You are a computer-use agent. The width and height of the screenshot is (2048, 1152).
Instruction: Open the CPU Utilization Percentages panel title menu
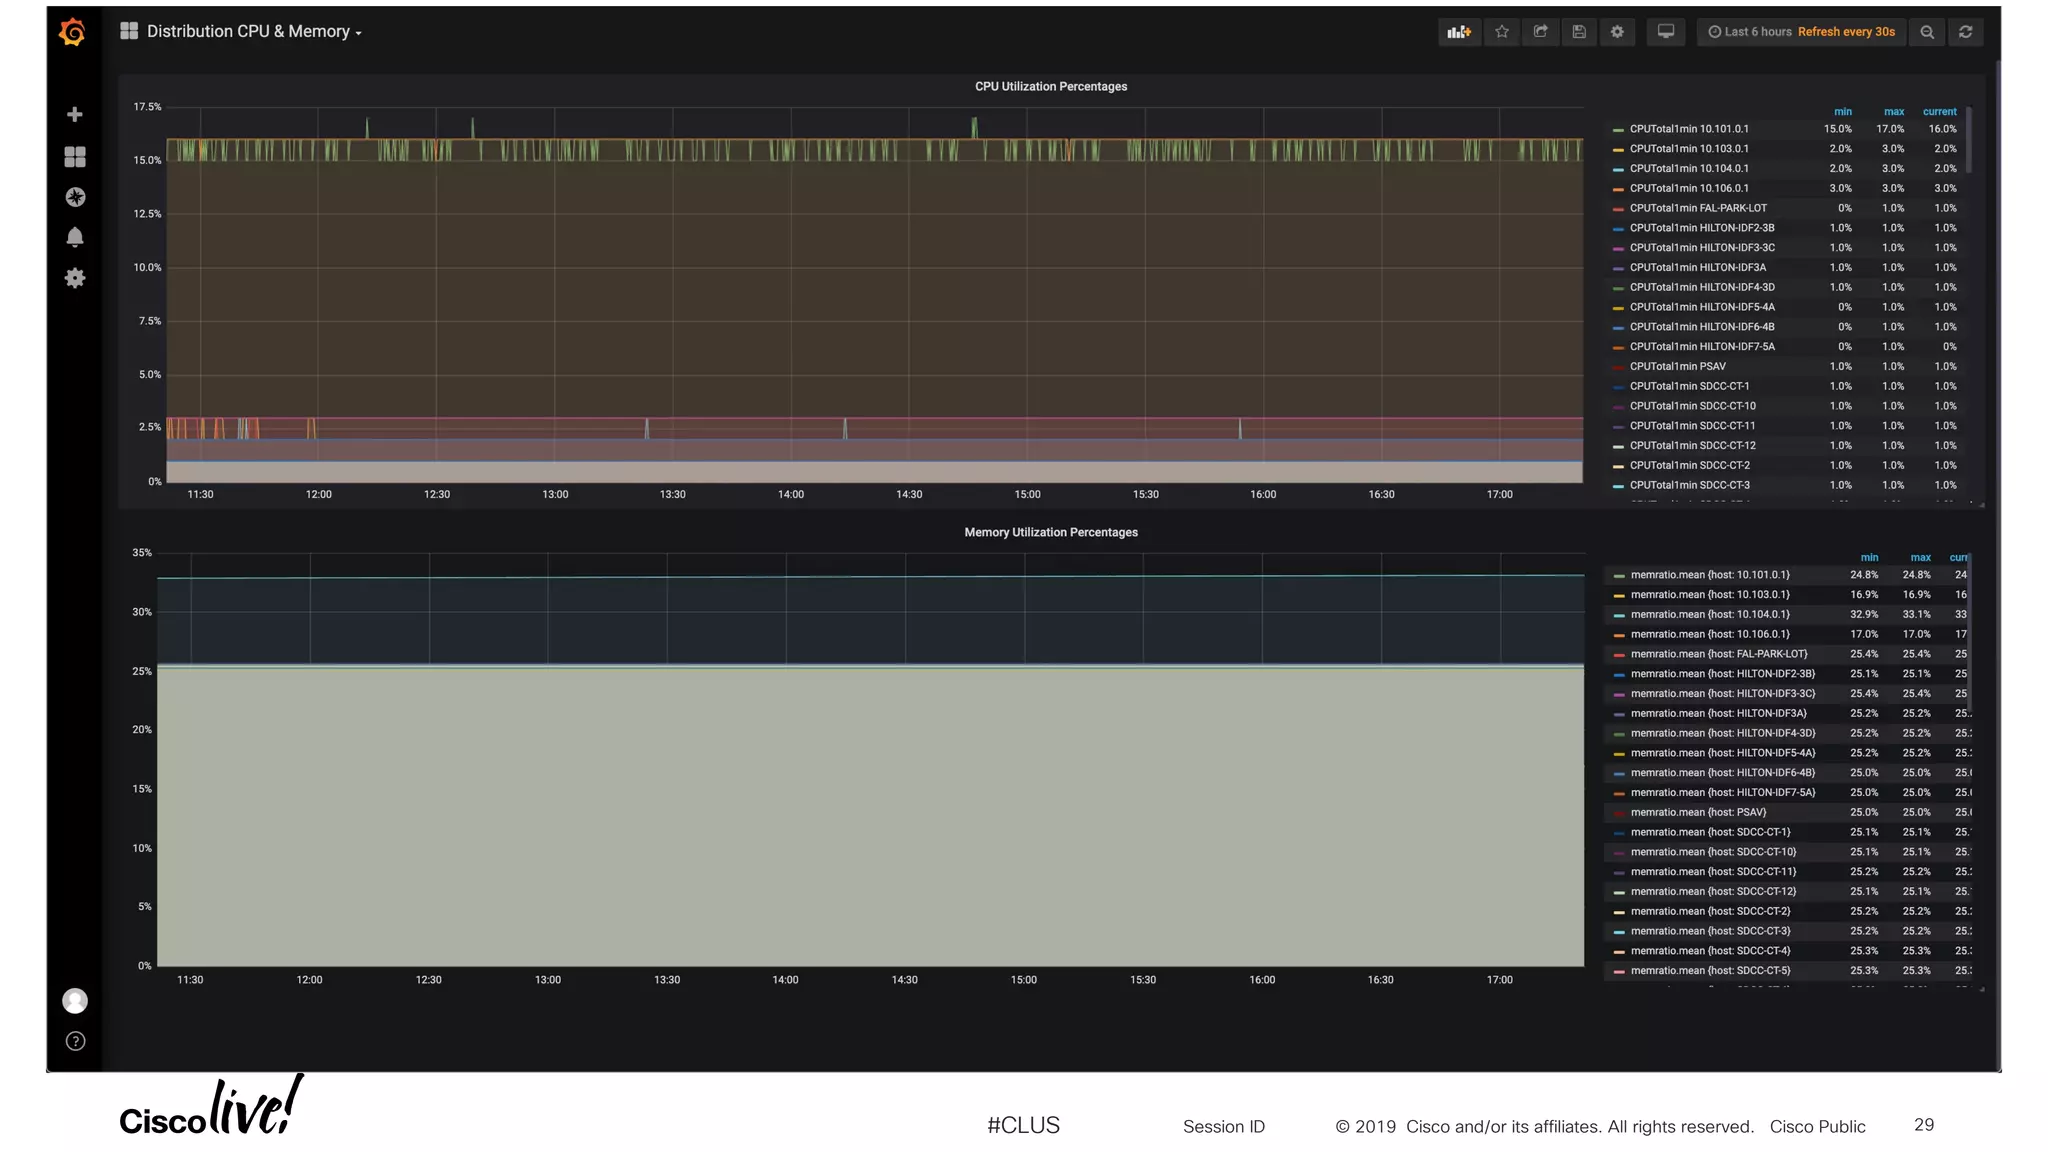click(1050, 87)
